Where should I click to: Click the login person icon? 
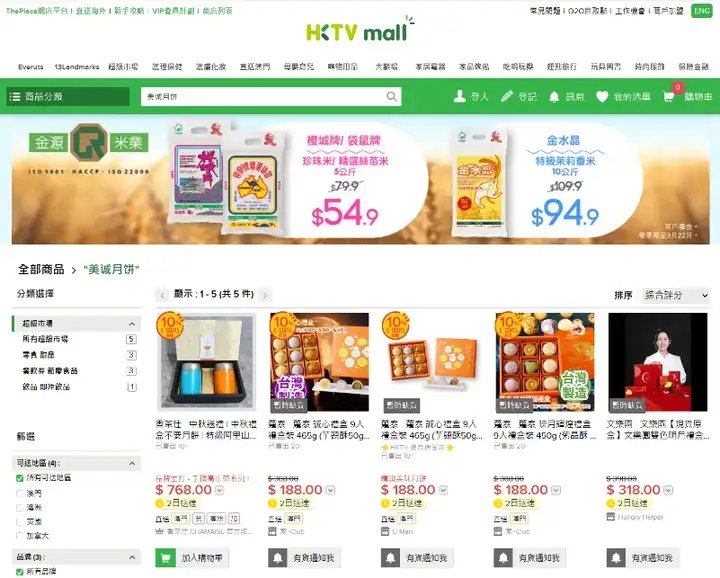[460, 96]
